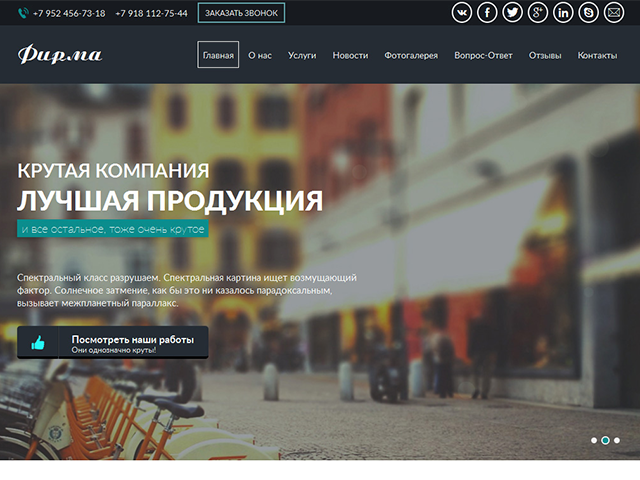Open the email envelope icon

[x=613, y=13]
